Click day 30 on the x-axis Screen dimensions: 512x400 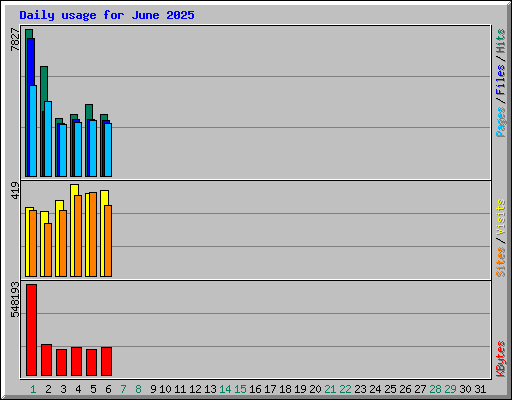[465, 389]
